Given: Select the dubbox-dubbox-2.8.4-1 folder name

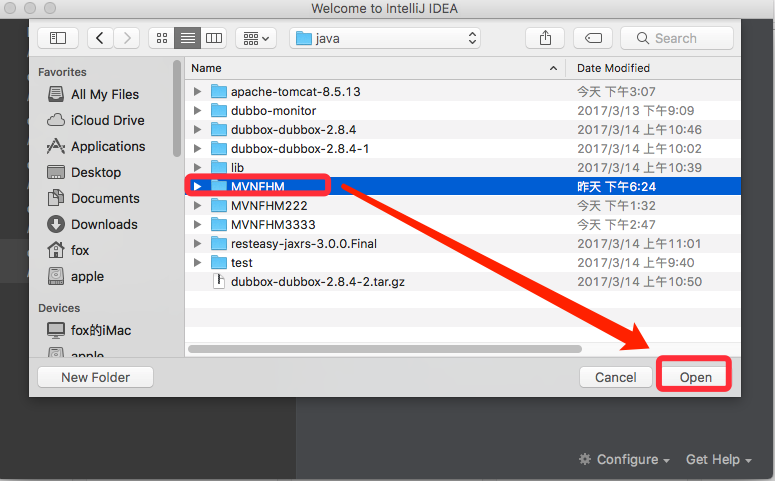Looking at the screenshot, I should pyautogui.click(x=300, y=148).
